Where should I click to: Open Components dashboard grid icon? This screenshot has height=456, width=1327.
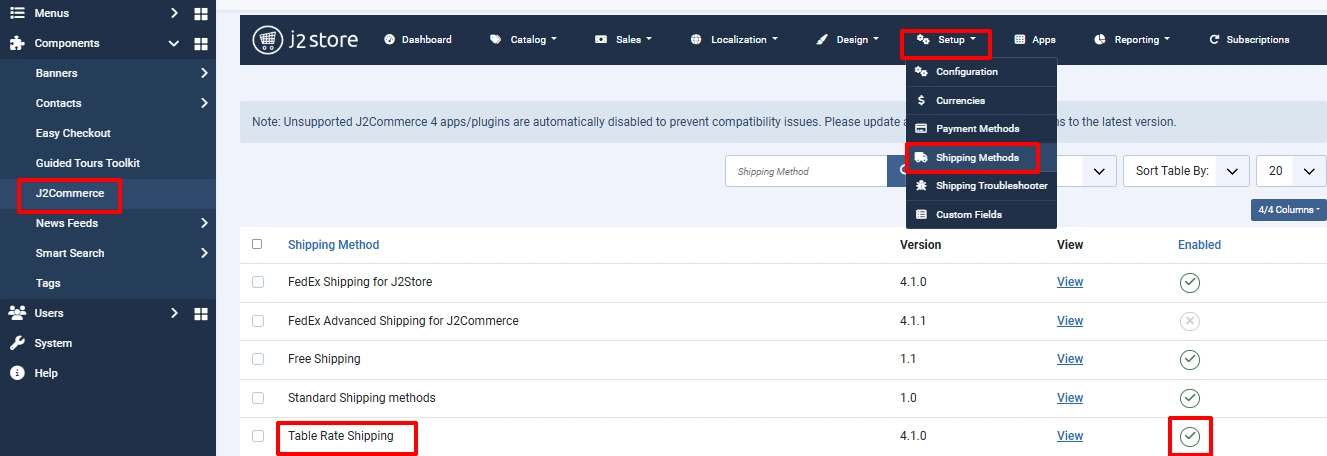click(x=201, y=44)
